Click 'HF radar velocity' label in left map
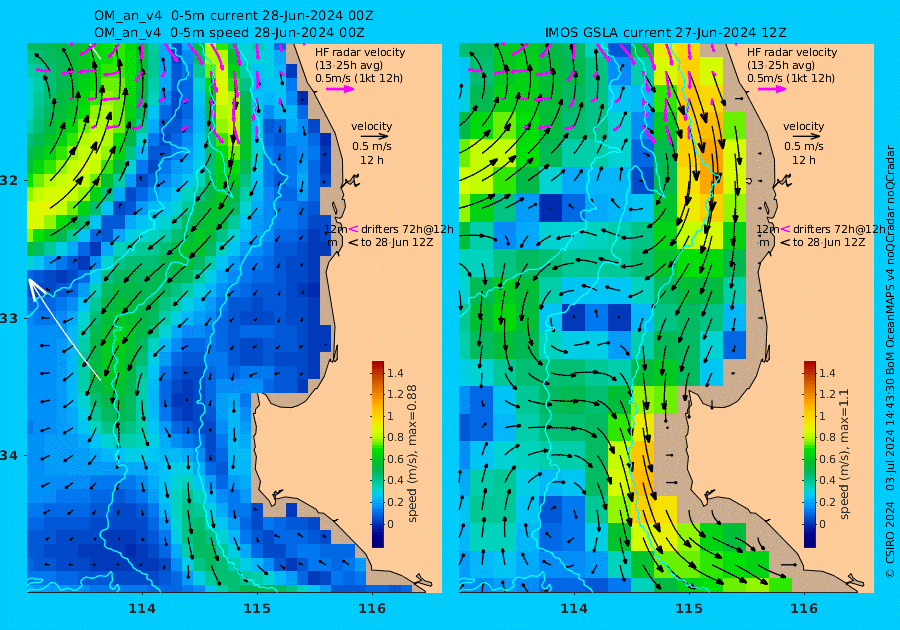 360,52
